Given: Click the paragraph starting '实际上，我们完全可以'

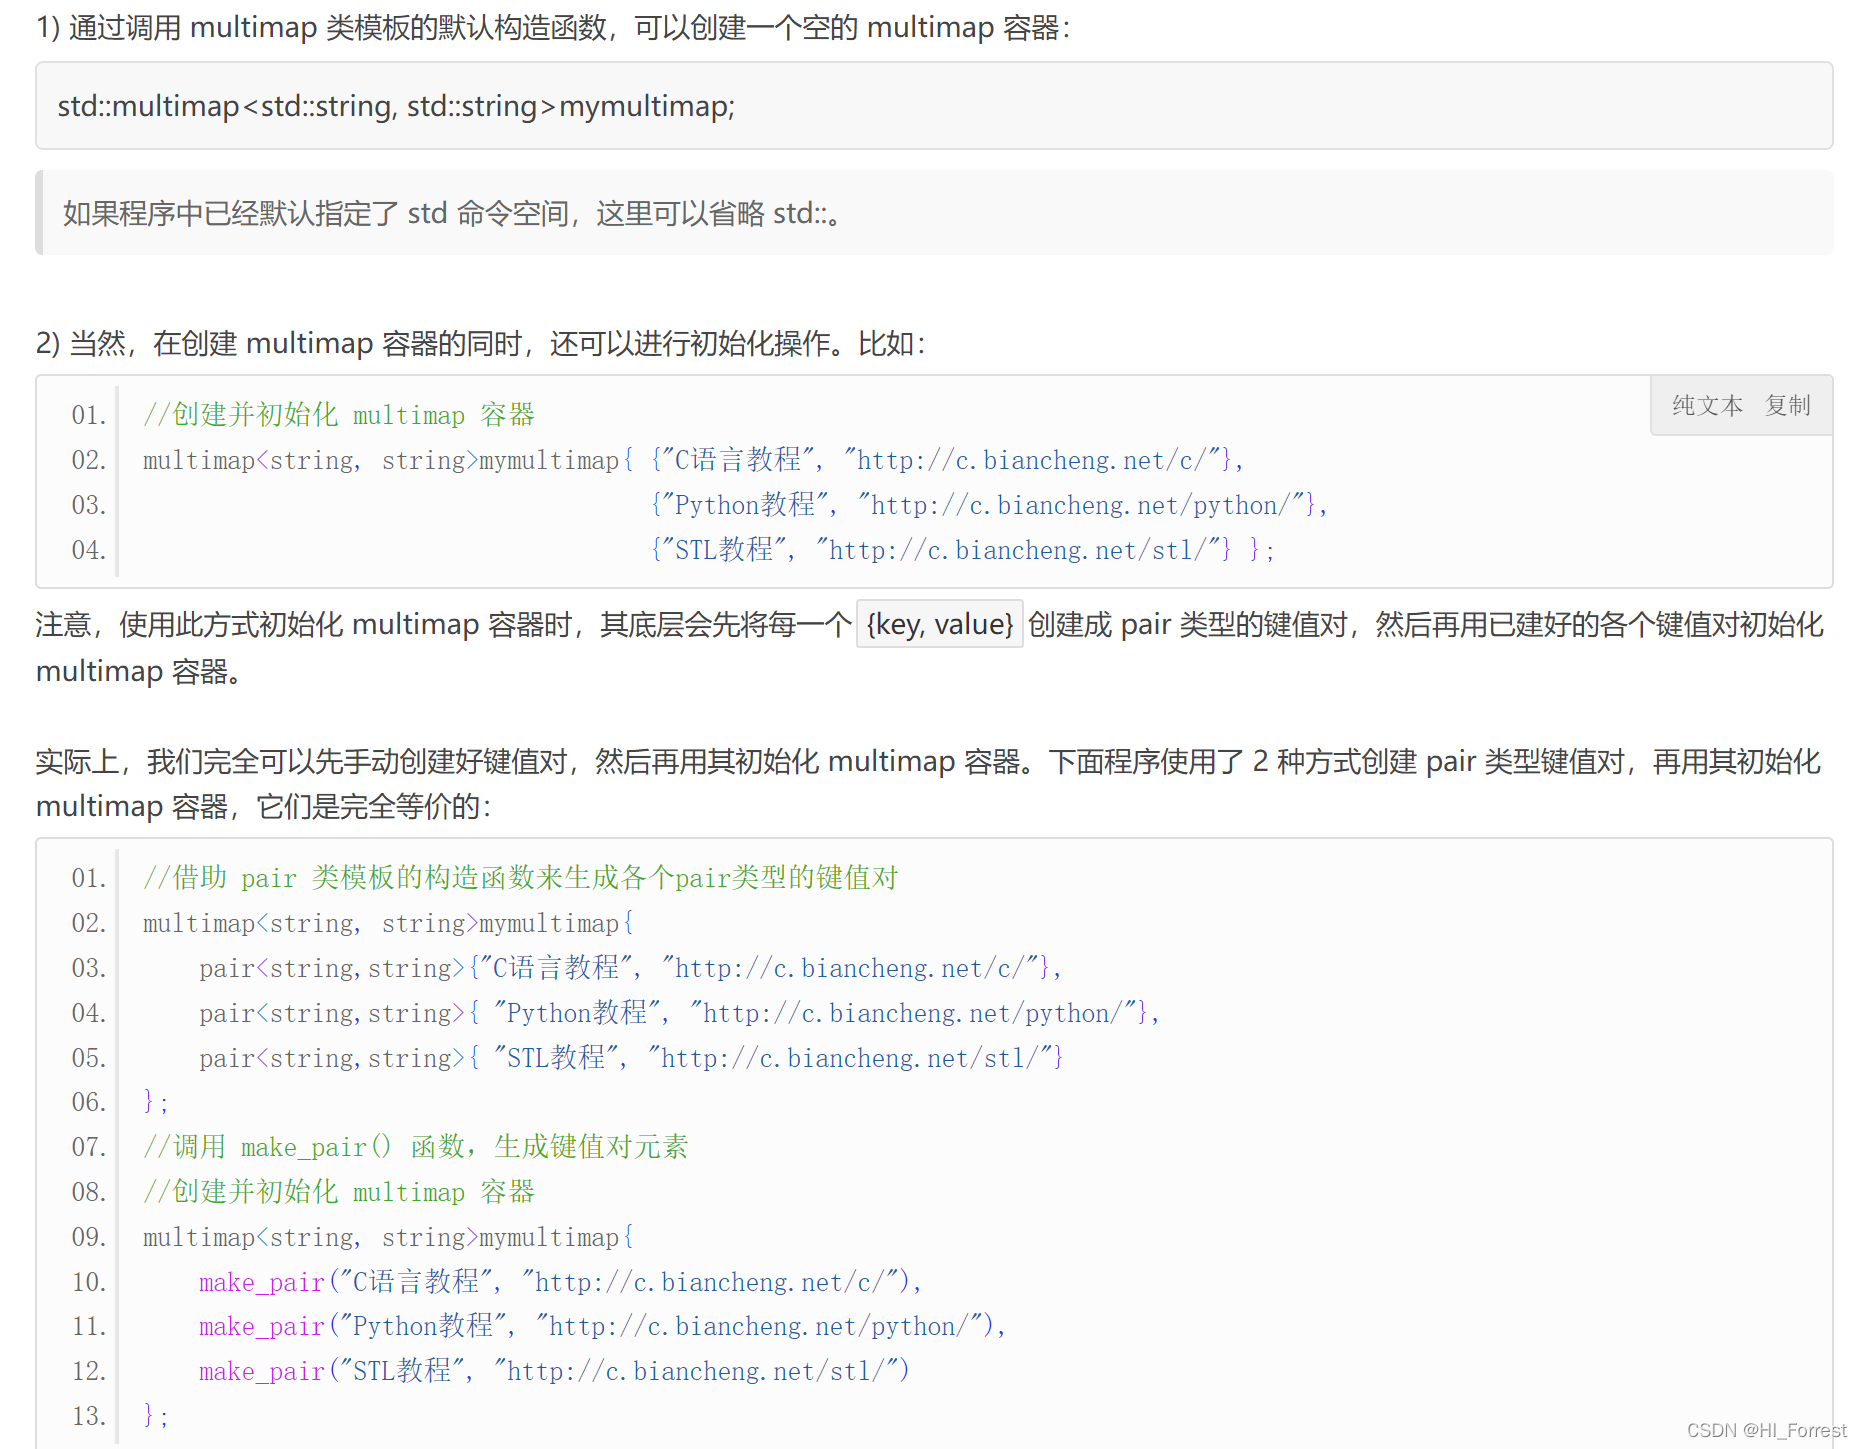Looking at the screenshot, I should click(928, 783).
